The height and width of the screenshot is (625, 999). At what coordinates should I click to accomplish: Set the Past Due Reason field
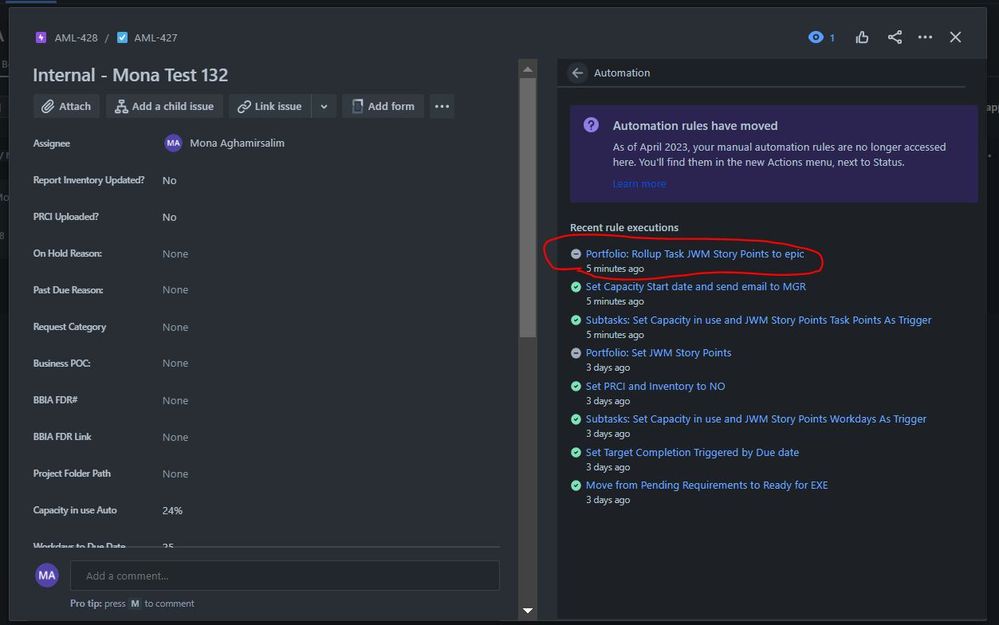tap(175, 290)
